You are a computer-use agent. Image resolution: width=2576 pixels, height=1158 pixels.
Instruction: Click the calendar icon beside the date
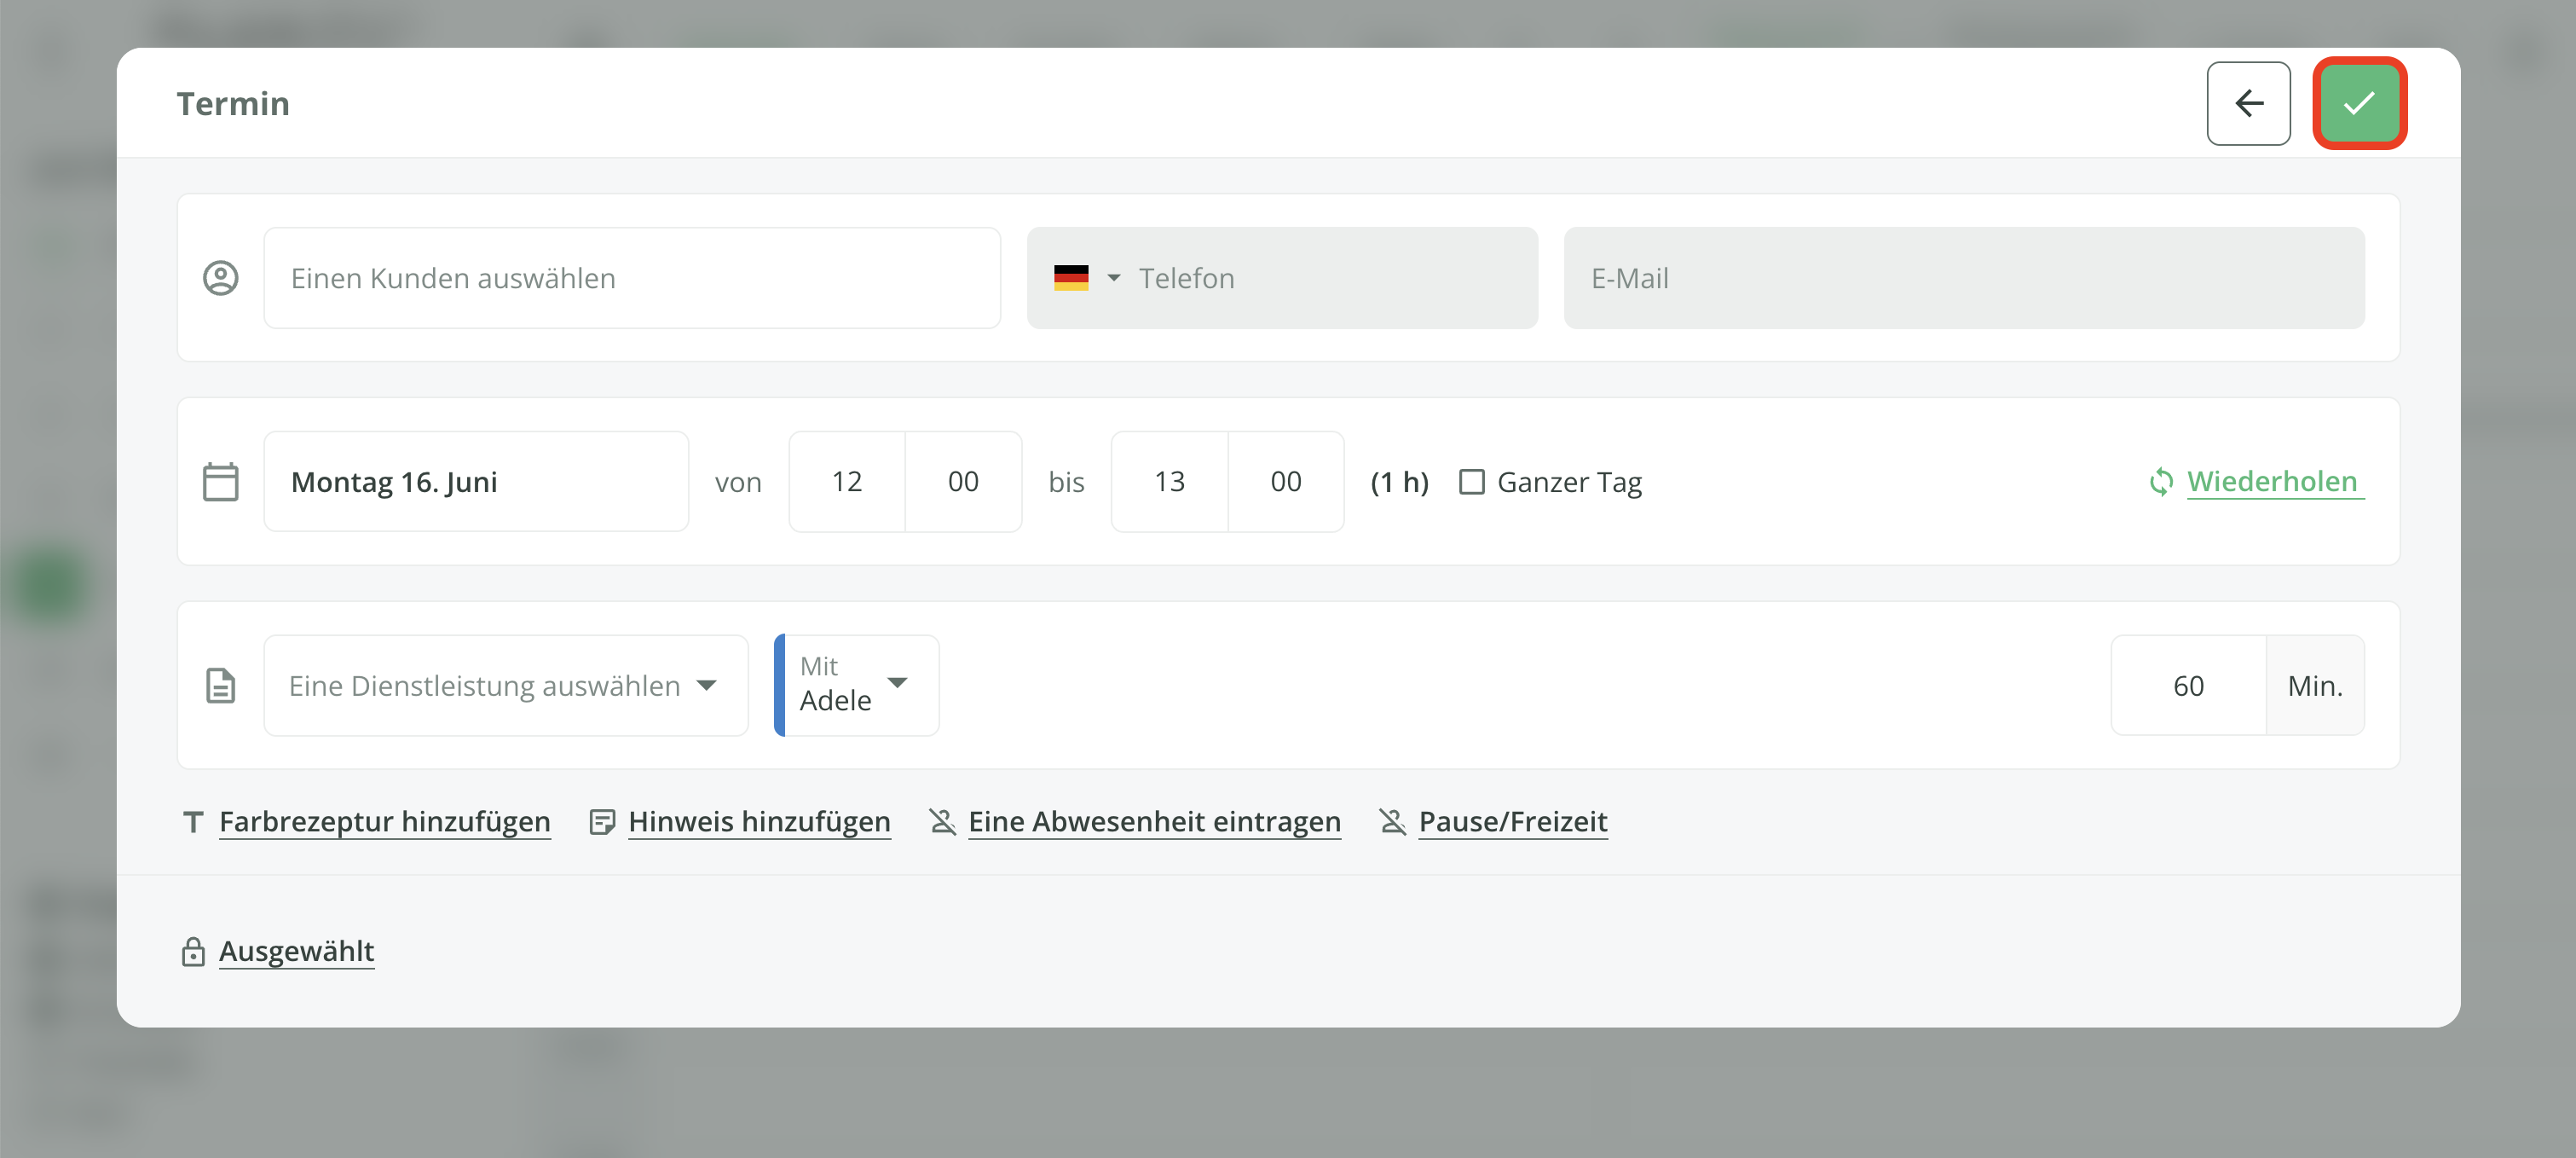point(220,482)
